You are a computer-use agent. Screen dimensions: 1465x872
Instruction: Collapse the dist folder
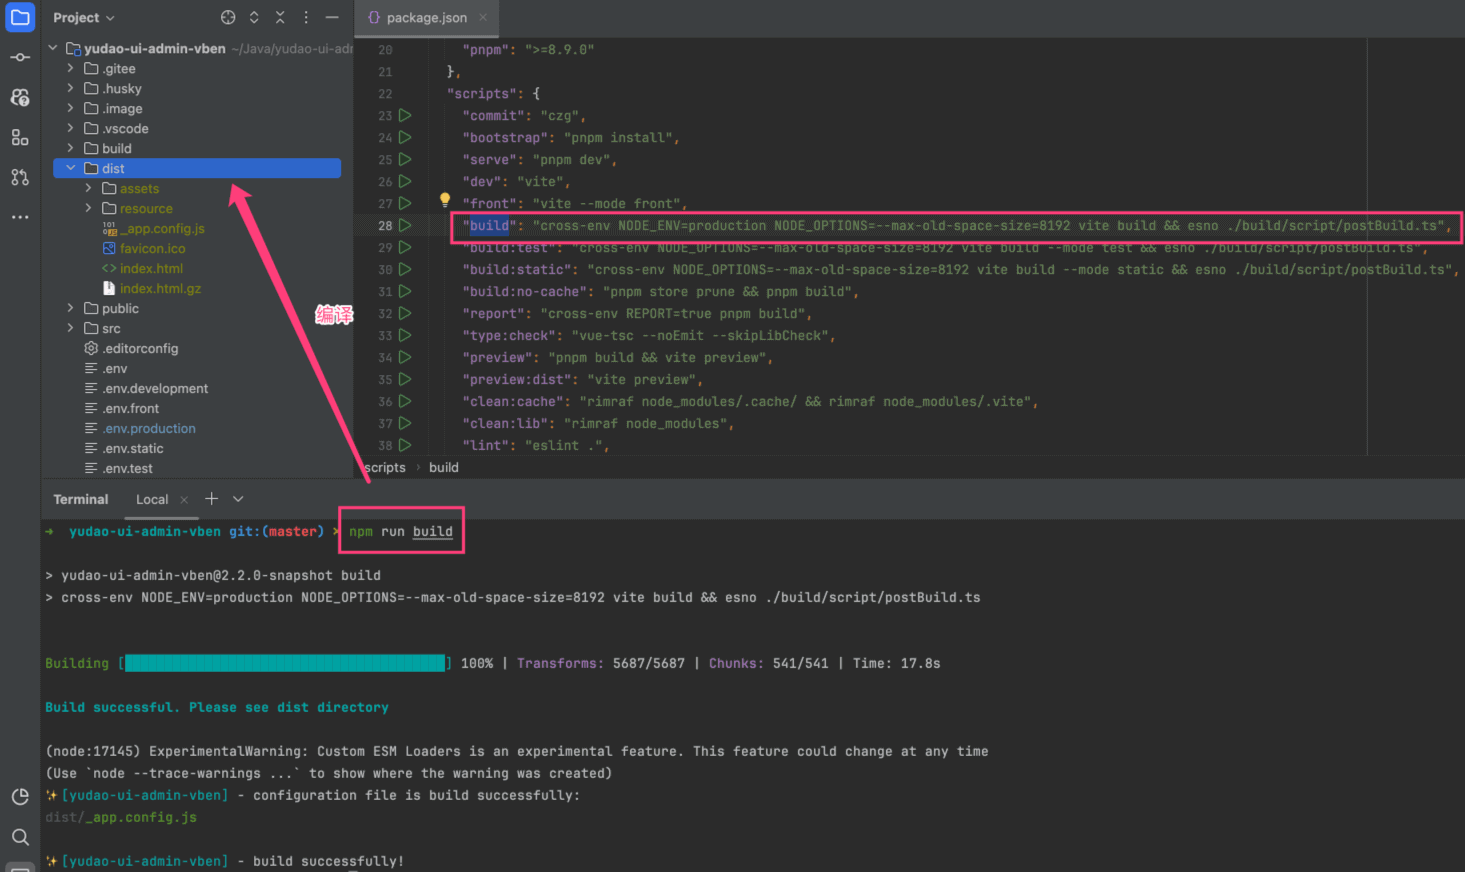tap(70, 168)
